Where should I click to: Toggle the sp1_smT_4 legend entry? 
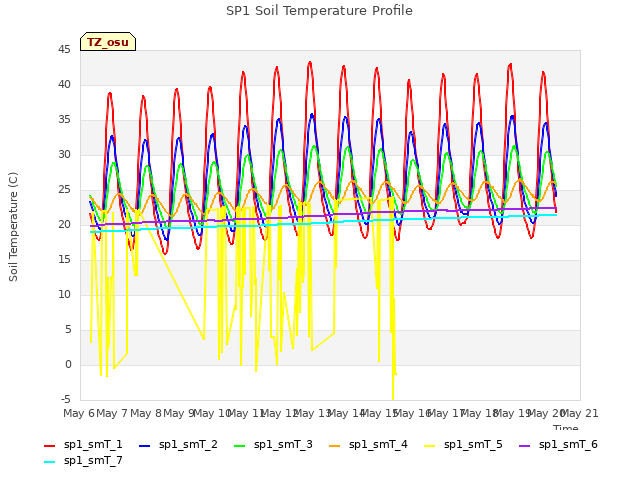click(x=368, y=444)
